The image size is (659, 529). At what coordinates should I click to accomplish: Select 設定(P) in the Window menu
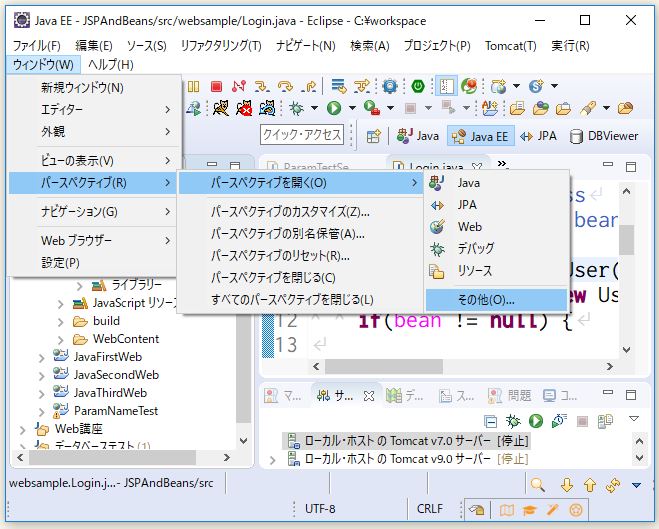tap(95, 263)
